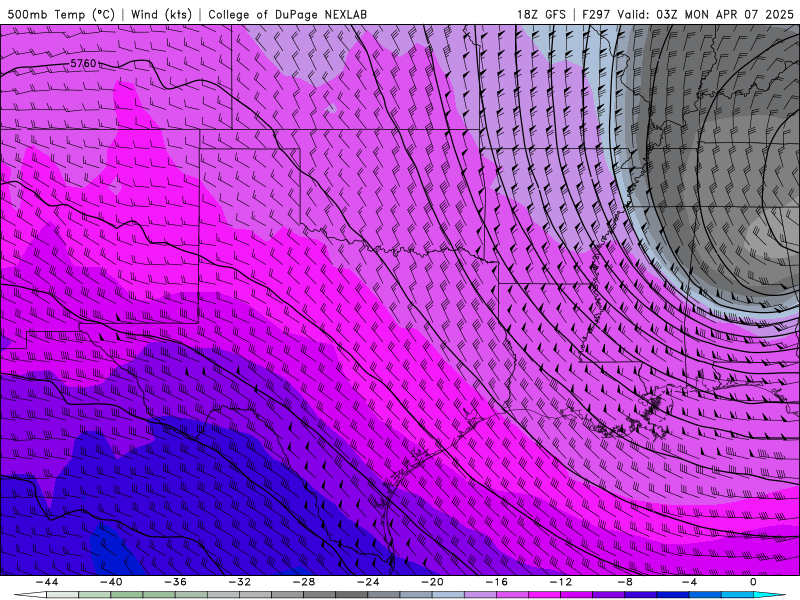Click the -32 colorbar tick label

point(239,582)
